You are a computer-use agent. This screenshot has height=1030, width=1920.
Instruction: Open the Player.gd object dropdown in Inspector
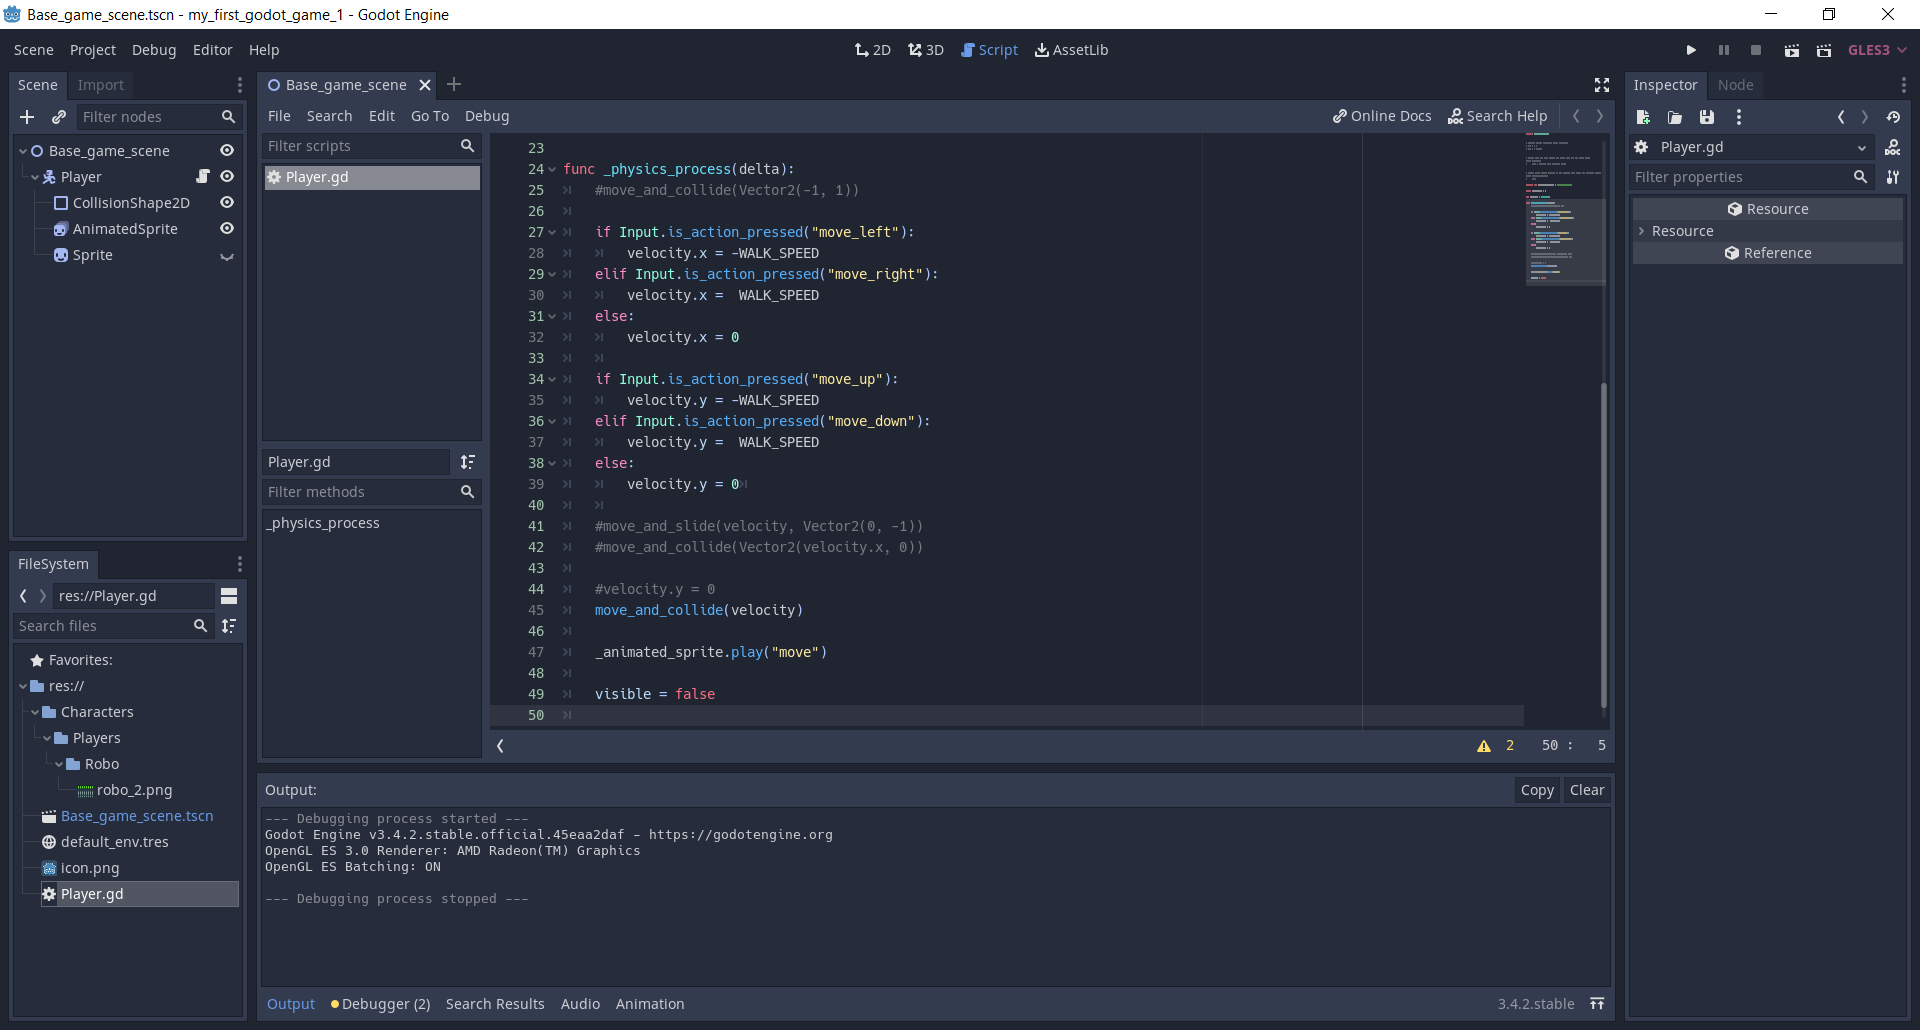point(1753,147)
